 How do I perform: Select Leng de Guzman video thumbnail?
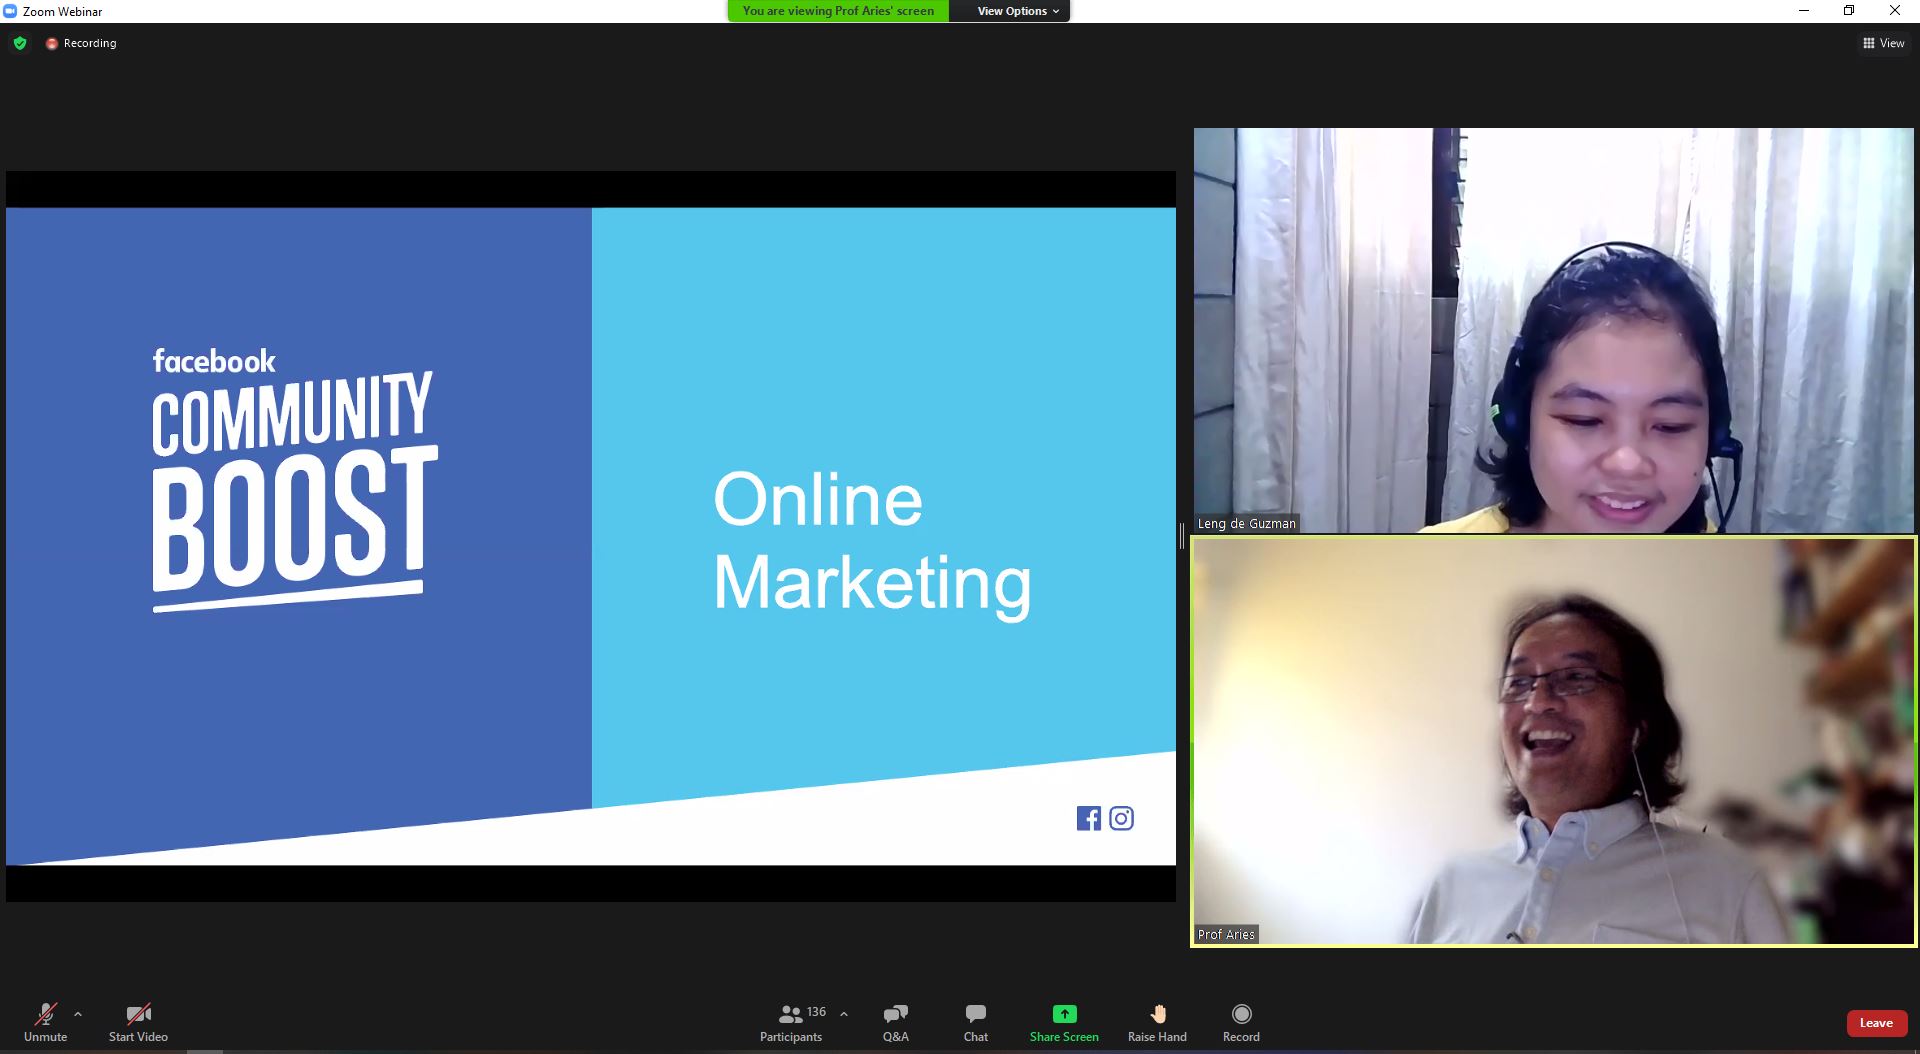pos(1553,330)
